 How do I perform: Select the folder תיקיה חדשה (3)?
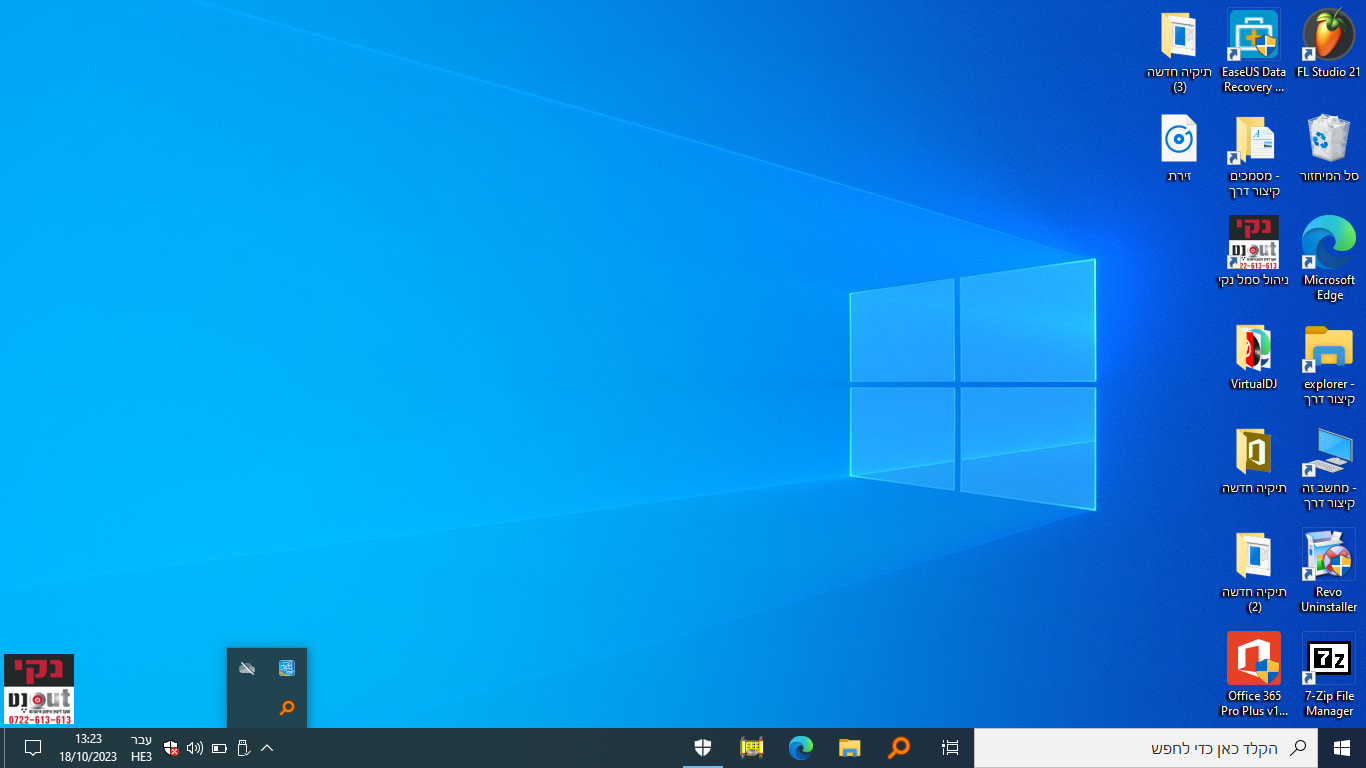pyautogui.click(x=1179, y=52)
